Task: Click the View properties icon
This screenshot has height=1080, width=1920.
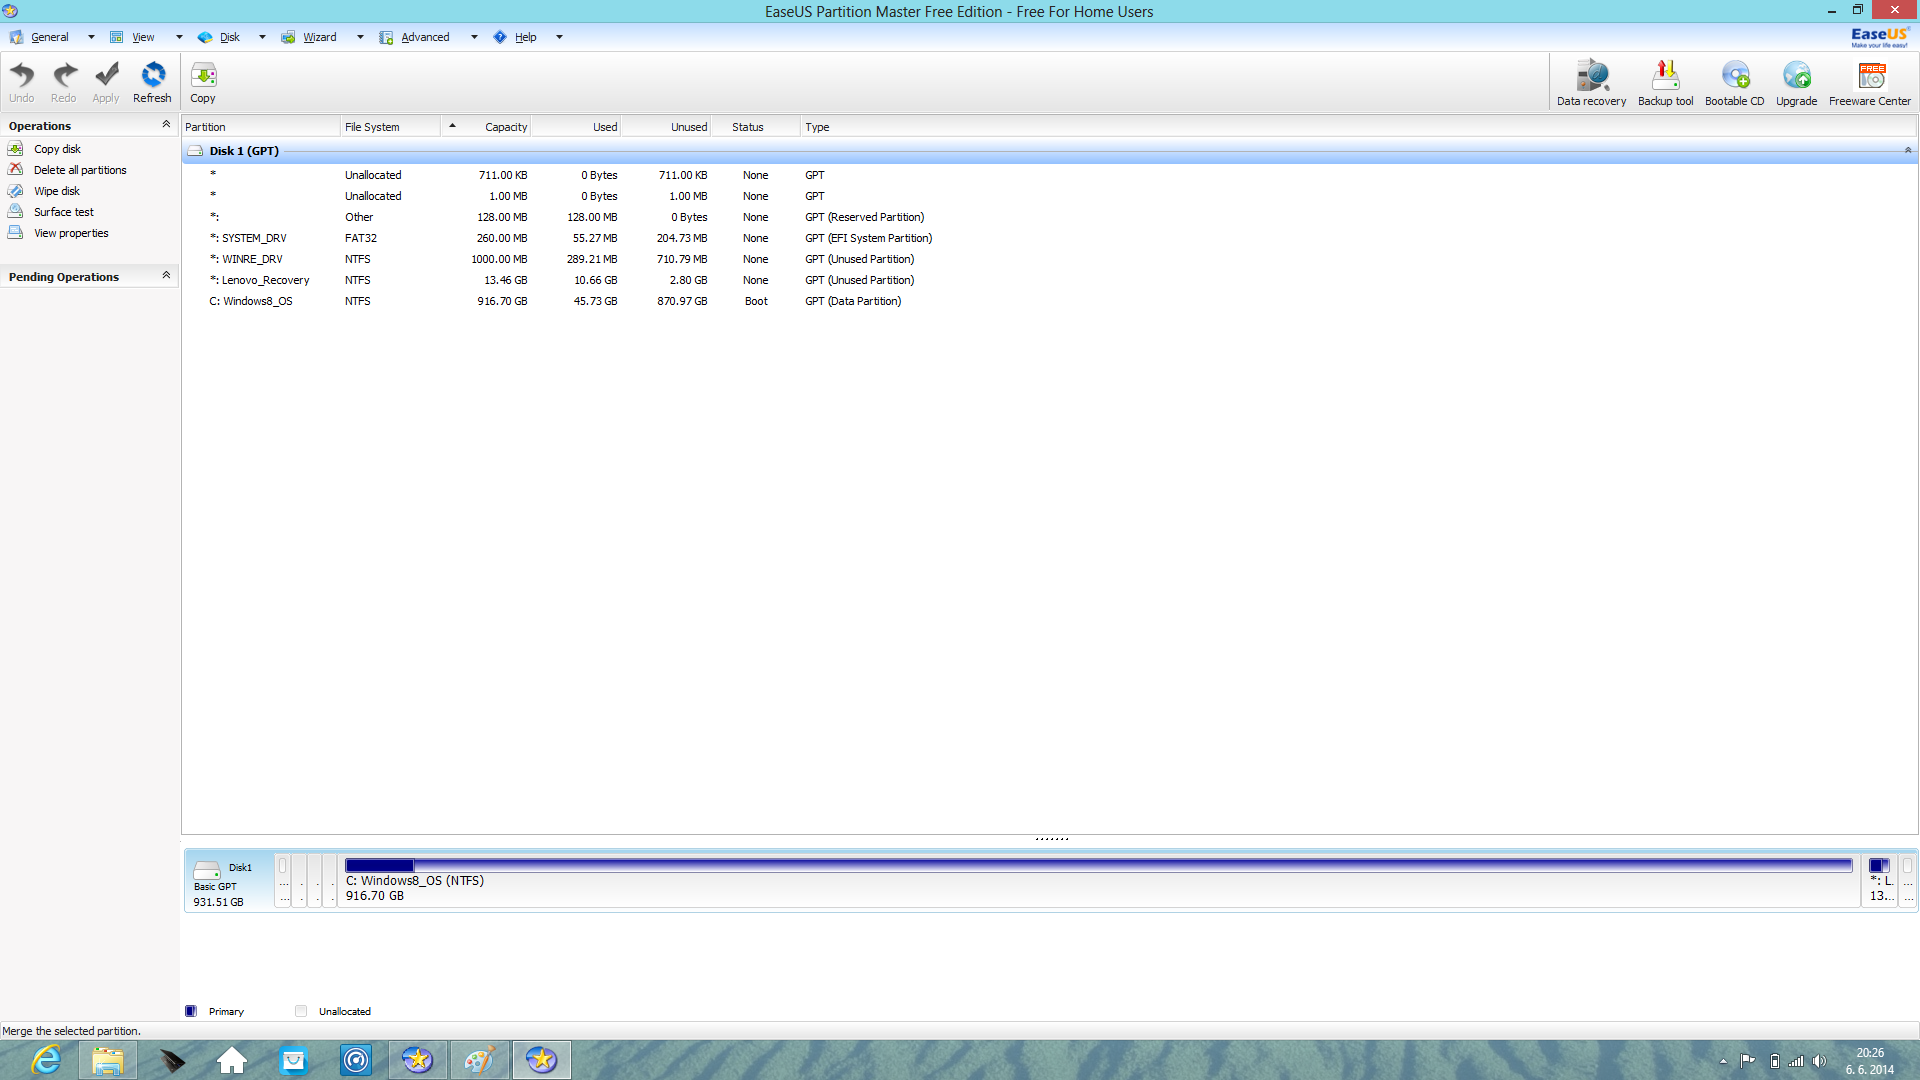Action: (16, 233)
